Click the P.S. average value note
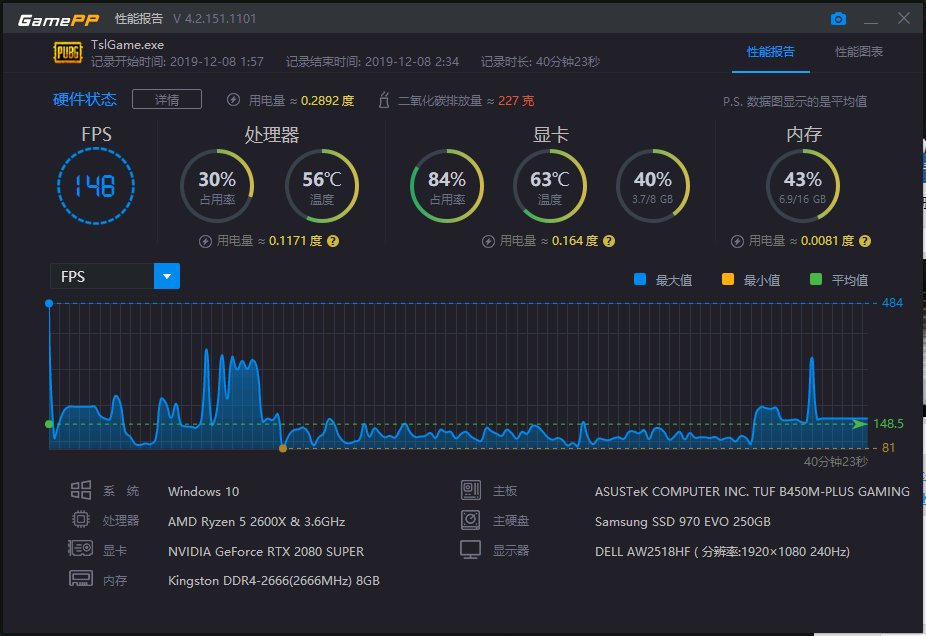The height and width of the screenshot is (636, 926). (x=795, y=101)
